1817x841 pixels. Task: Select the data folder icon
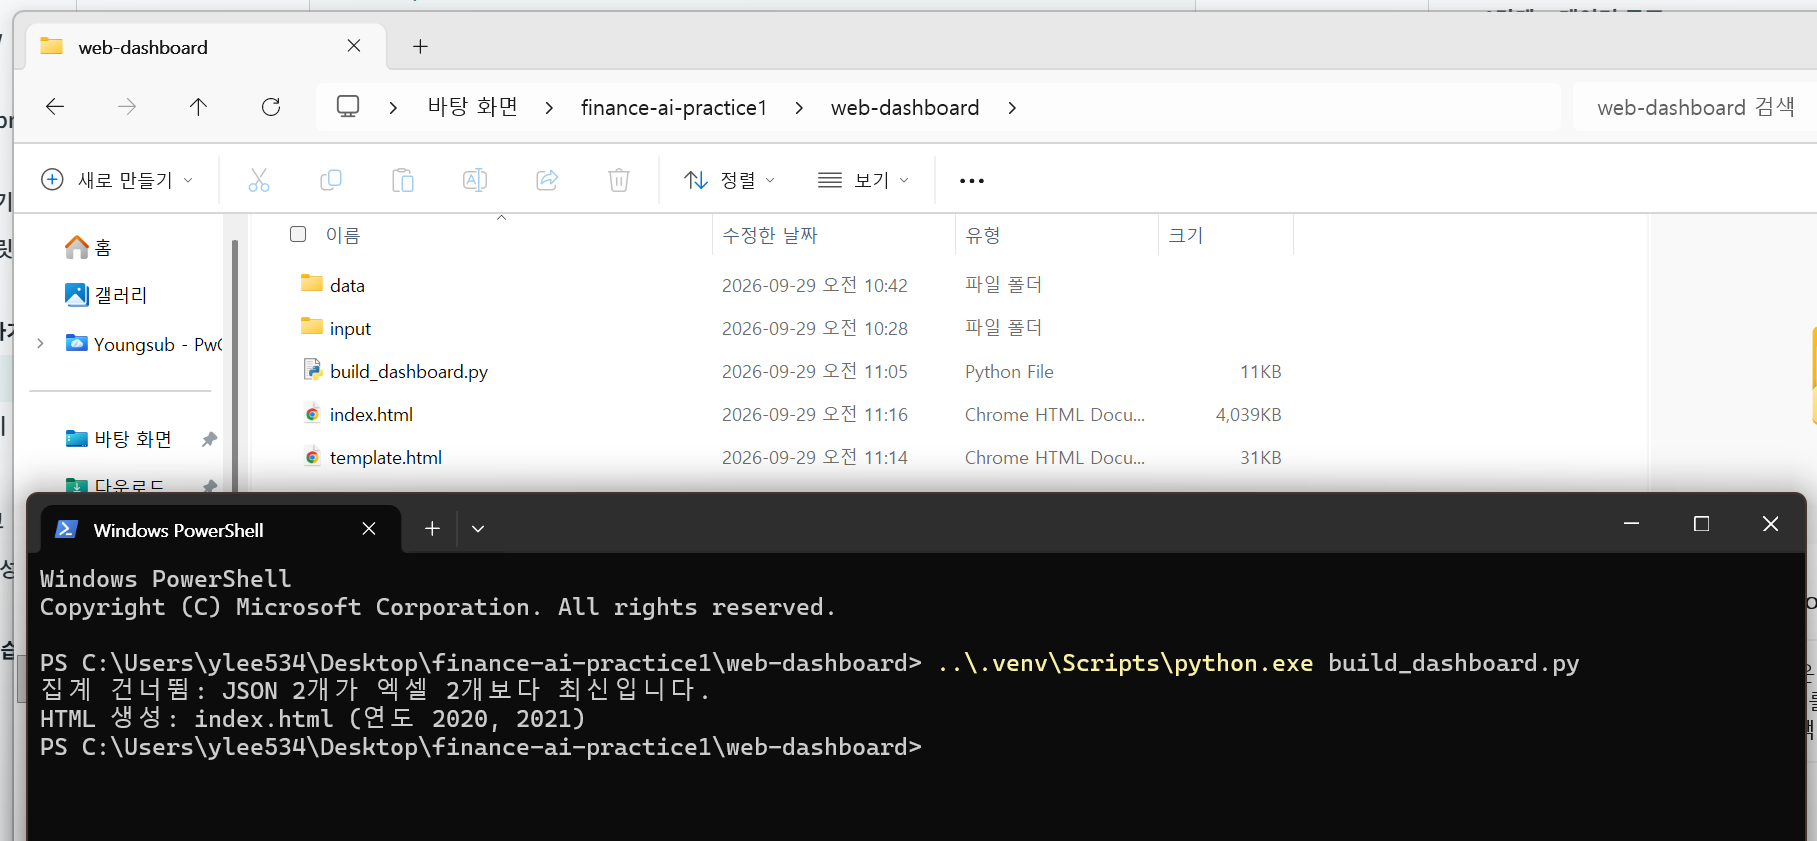point(312,284)
